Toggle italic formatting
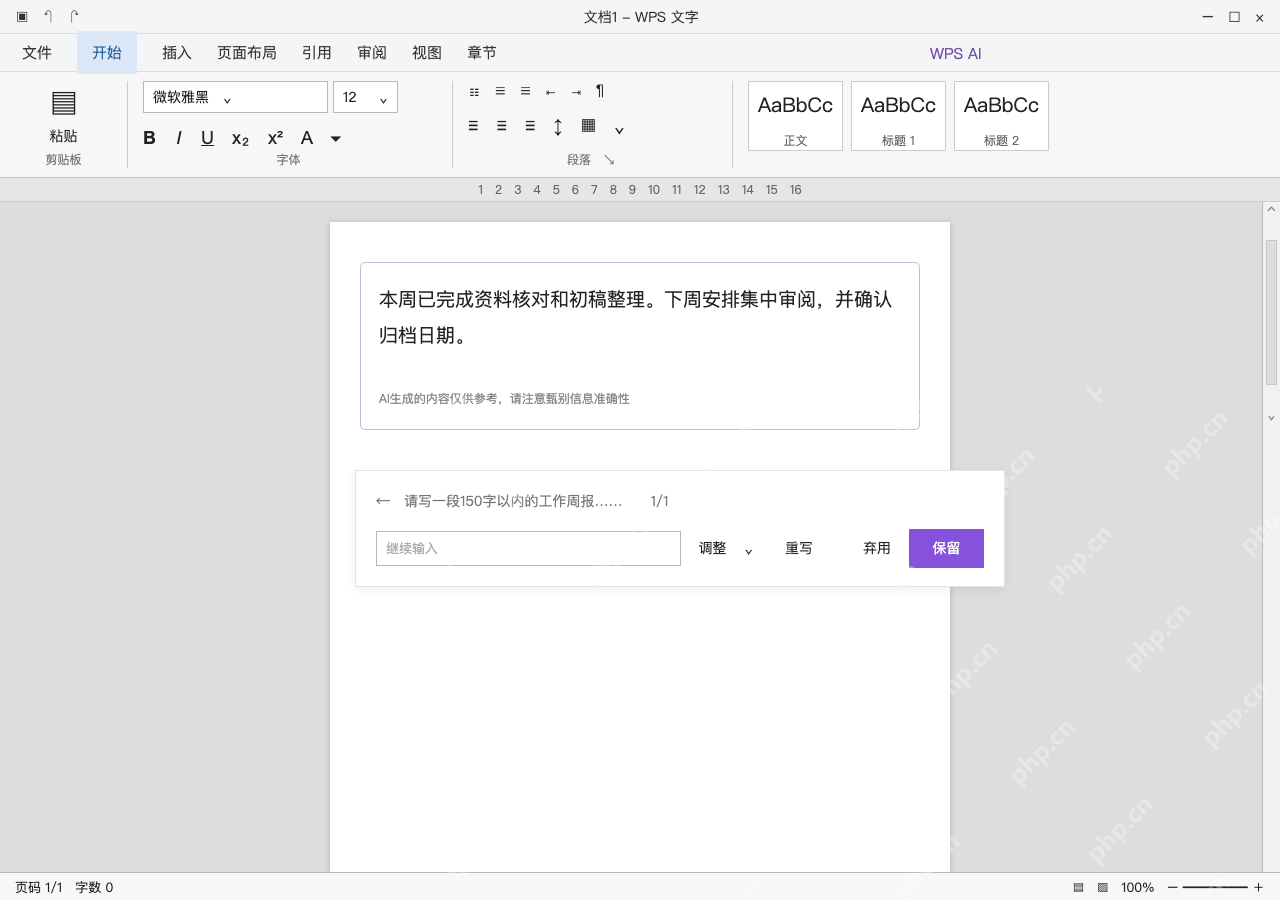This screenshot has width=1280, height=900. click(179, 138)
